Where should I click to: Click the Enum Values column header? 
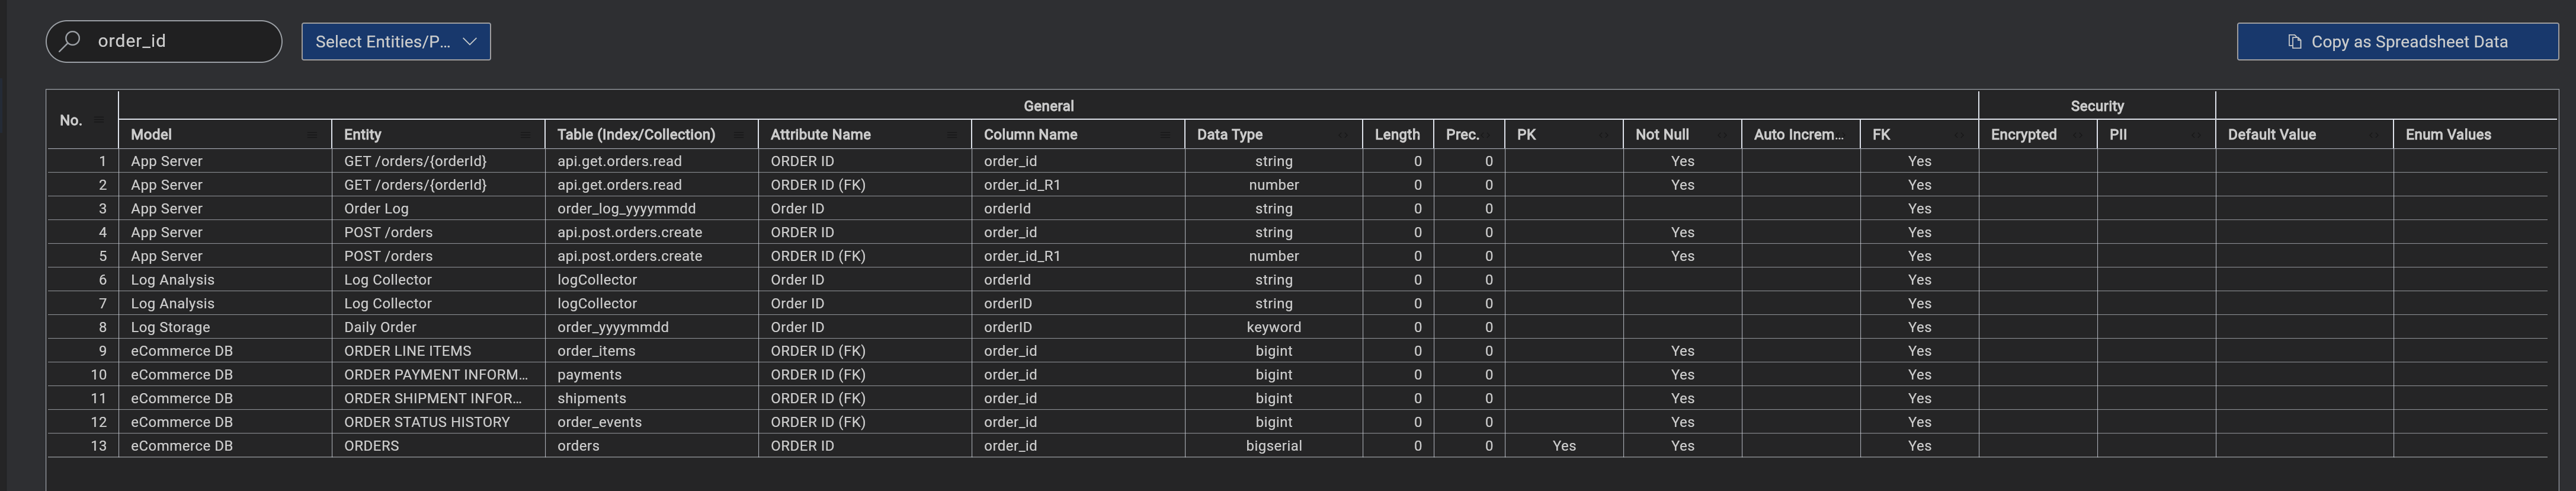[x=2448, y=135]
